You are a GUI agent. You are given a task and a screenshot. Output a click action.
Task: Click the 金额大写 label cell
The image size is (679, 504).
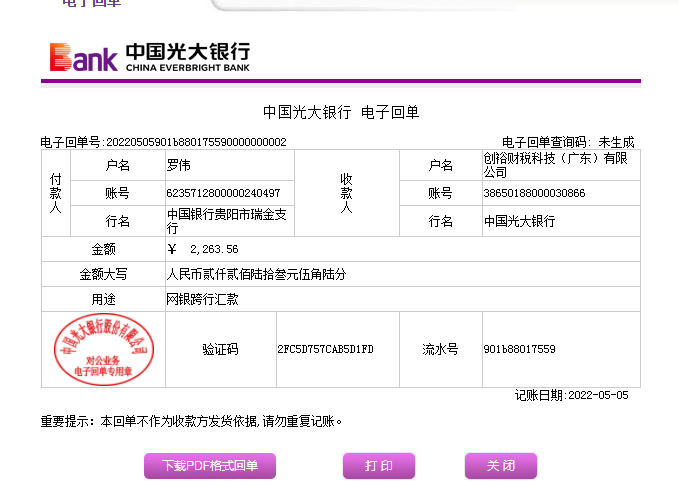point(103,274)
